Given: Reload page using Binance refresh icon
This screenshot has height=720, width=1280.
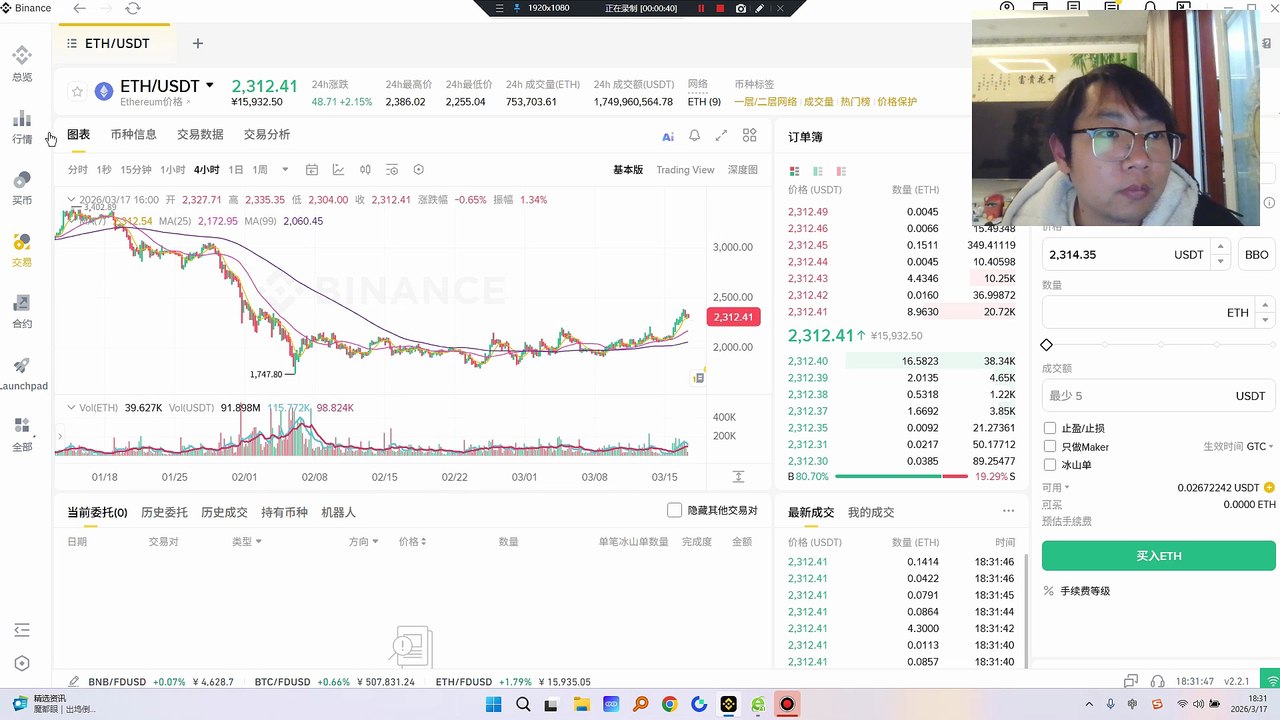Looking at the screenshot, I should click(133, 8).
